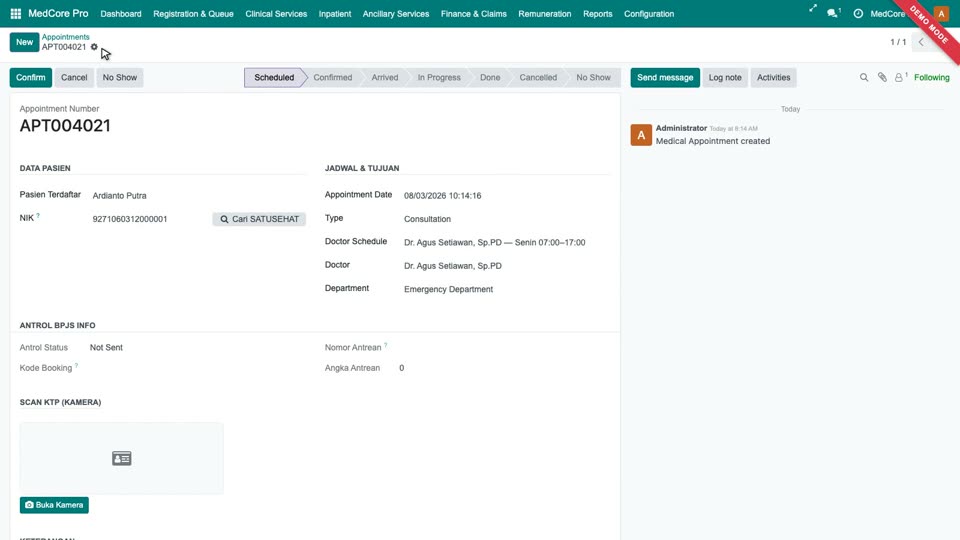Image resolution: width=960 pixels, height=540 pixels.
Task: Click the Kode Booking help question mark
Action: tap(77, 366)
